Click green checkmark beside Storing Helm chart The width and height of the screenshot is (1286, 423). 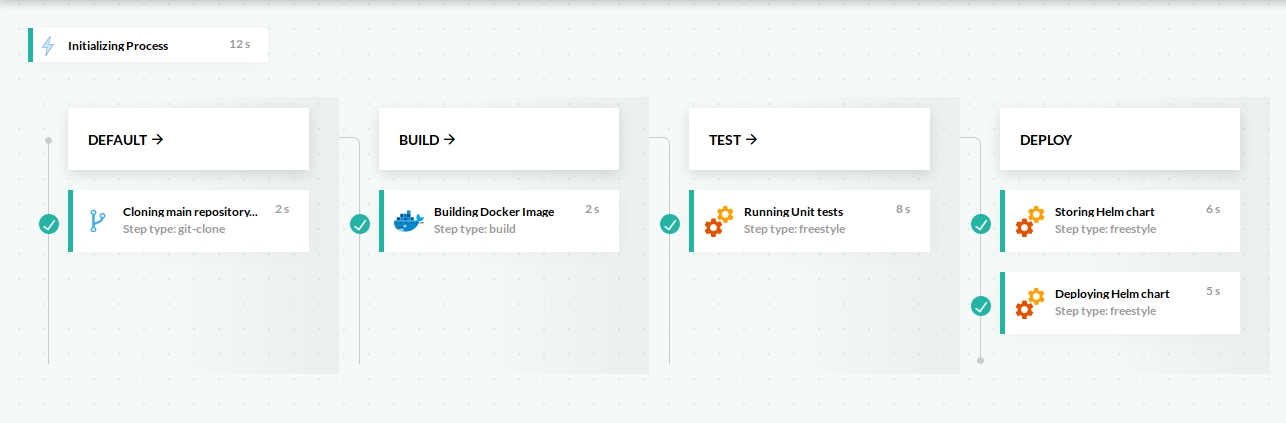[x=981, y=224]
